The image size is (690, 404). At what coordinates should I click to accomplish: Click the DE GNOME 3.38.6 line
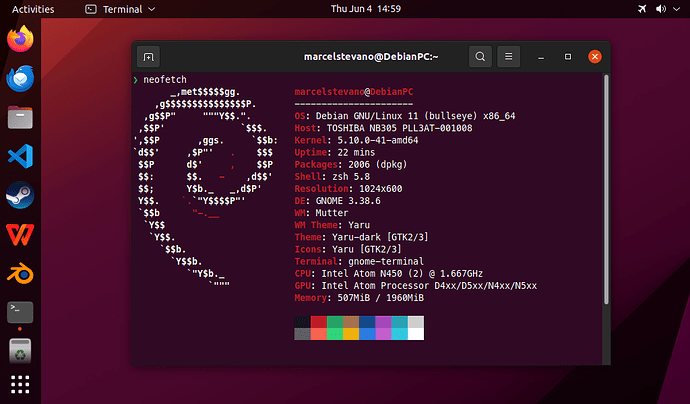[x=338, y=201]
